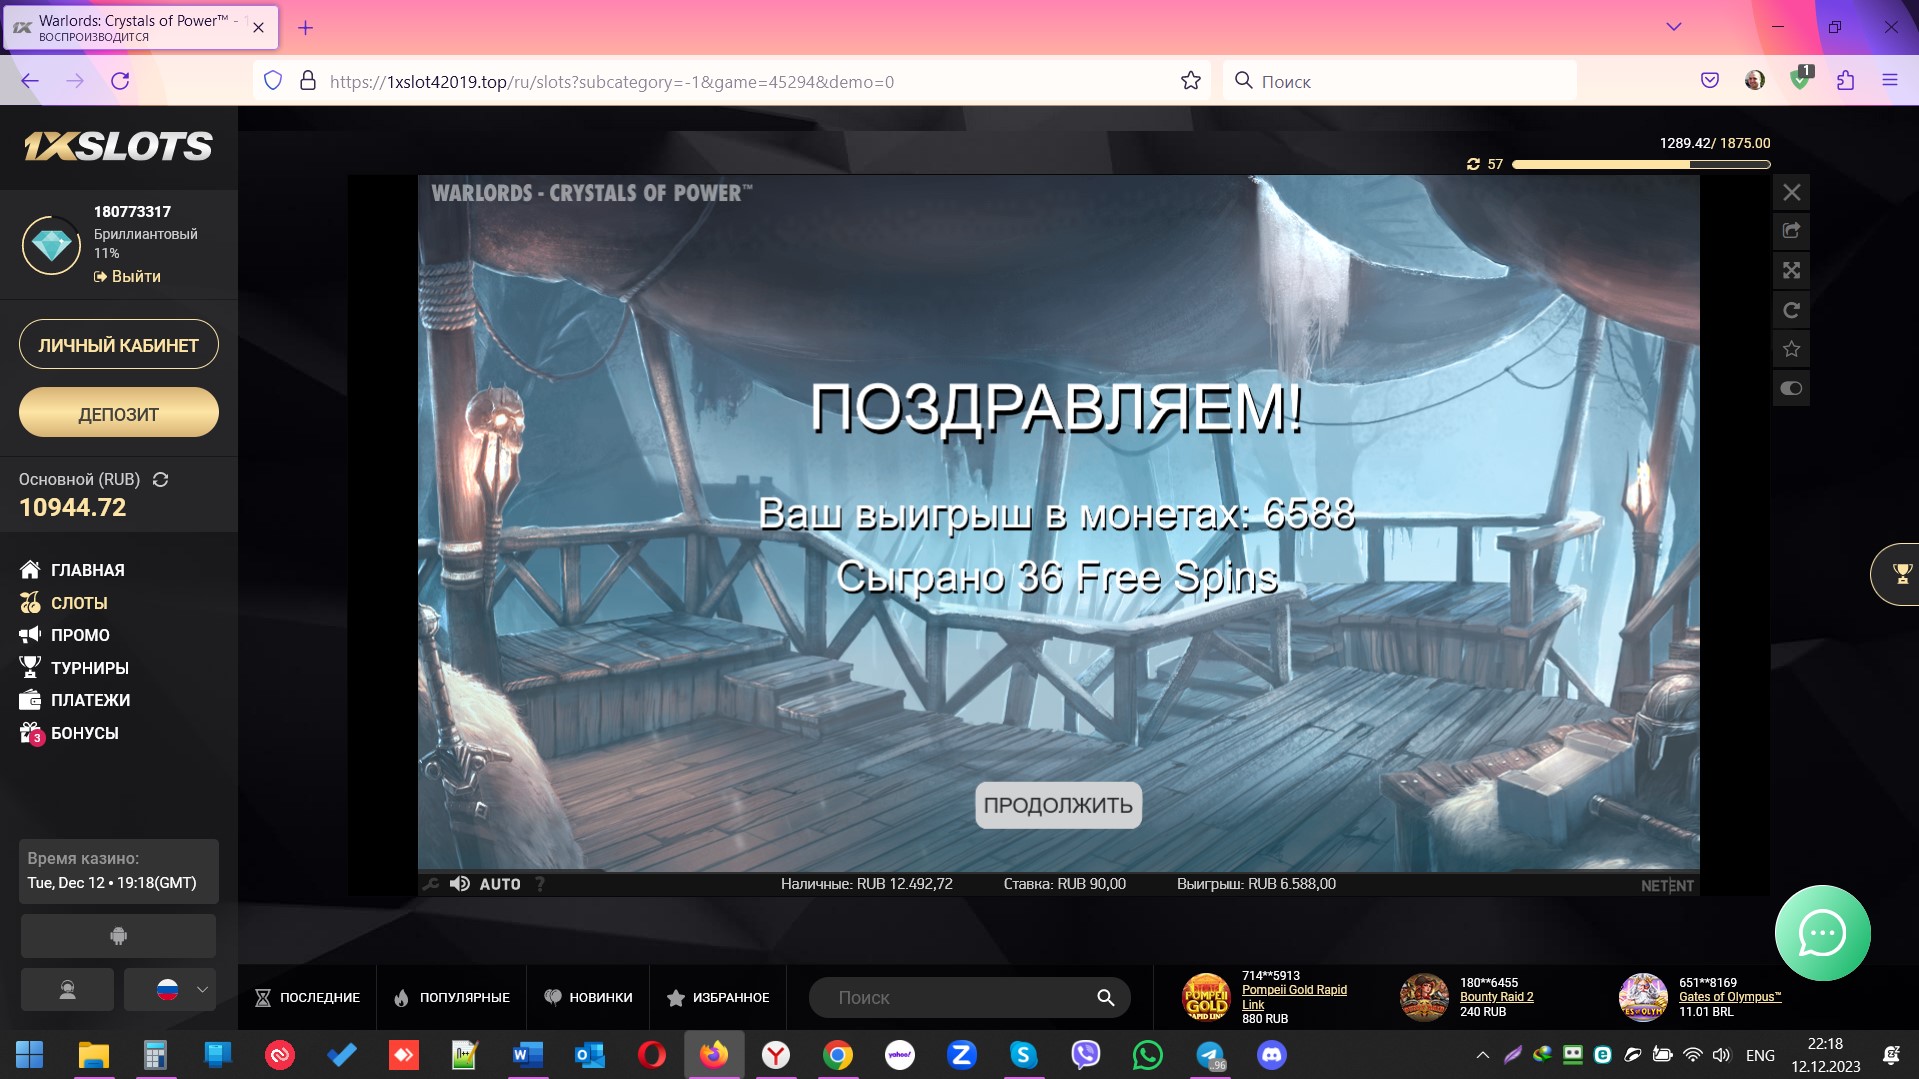Image resolution: width=1919 pixels, height=1079 pixels.
Task: Show ИЗБРАННОЕ favorite games
Action: pyautogui.click(x=718, y=998)
